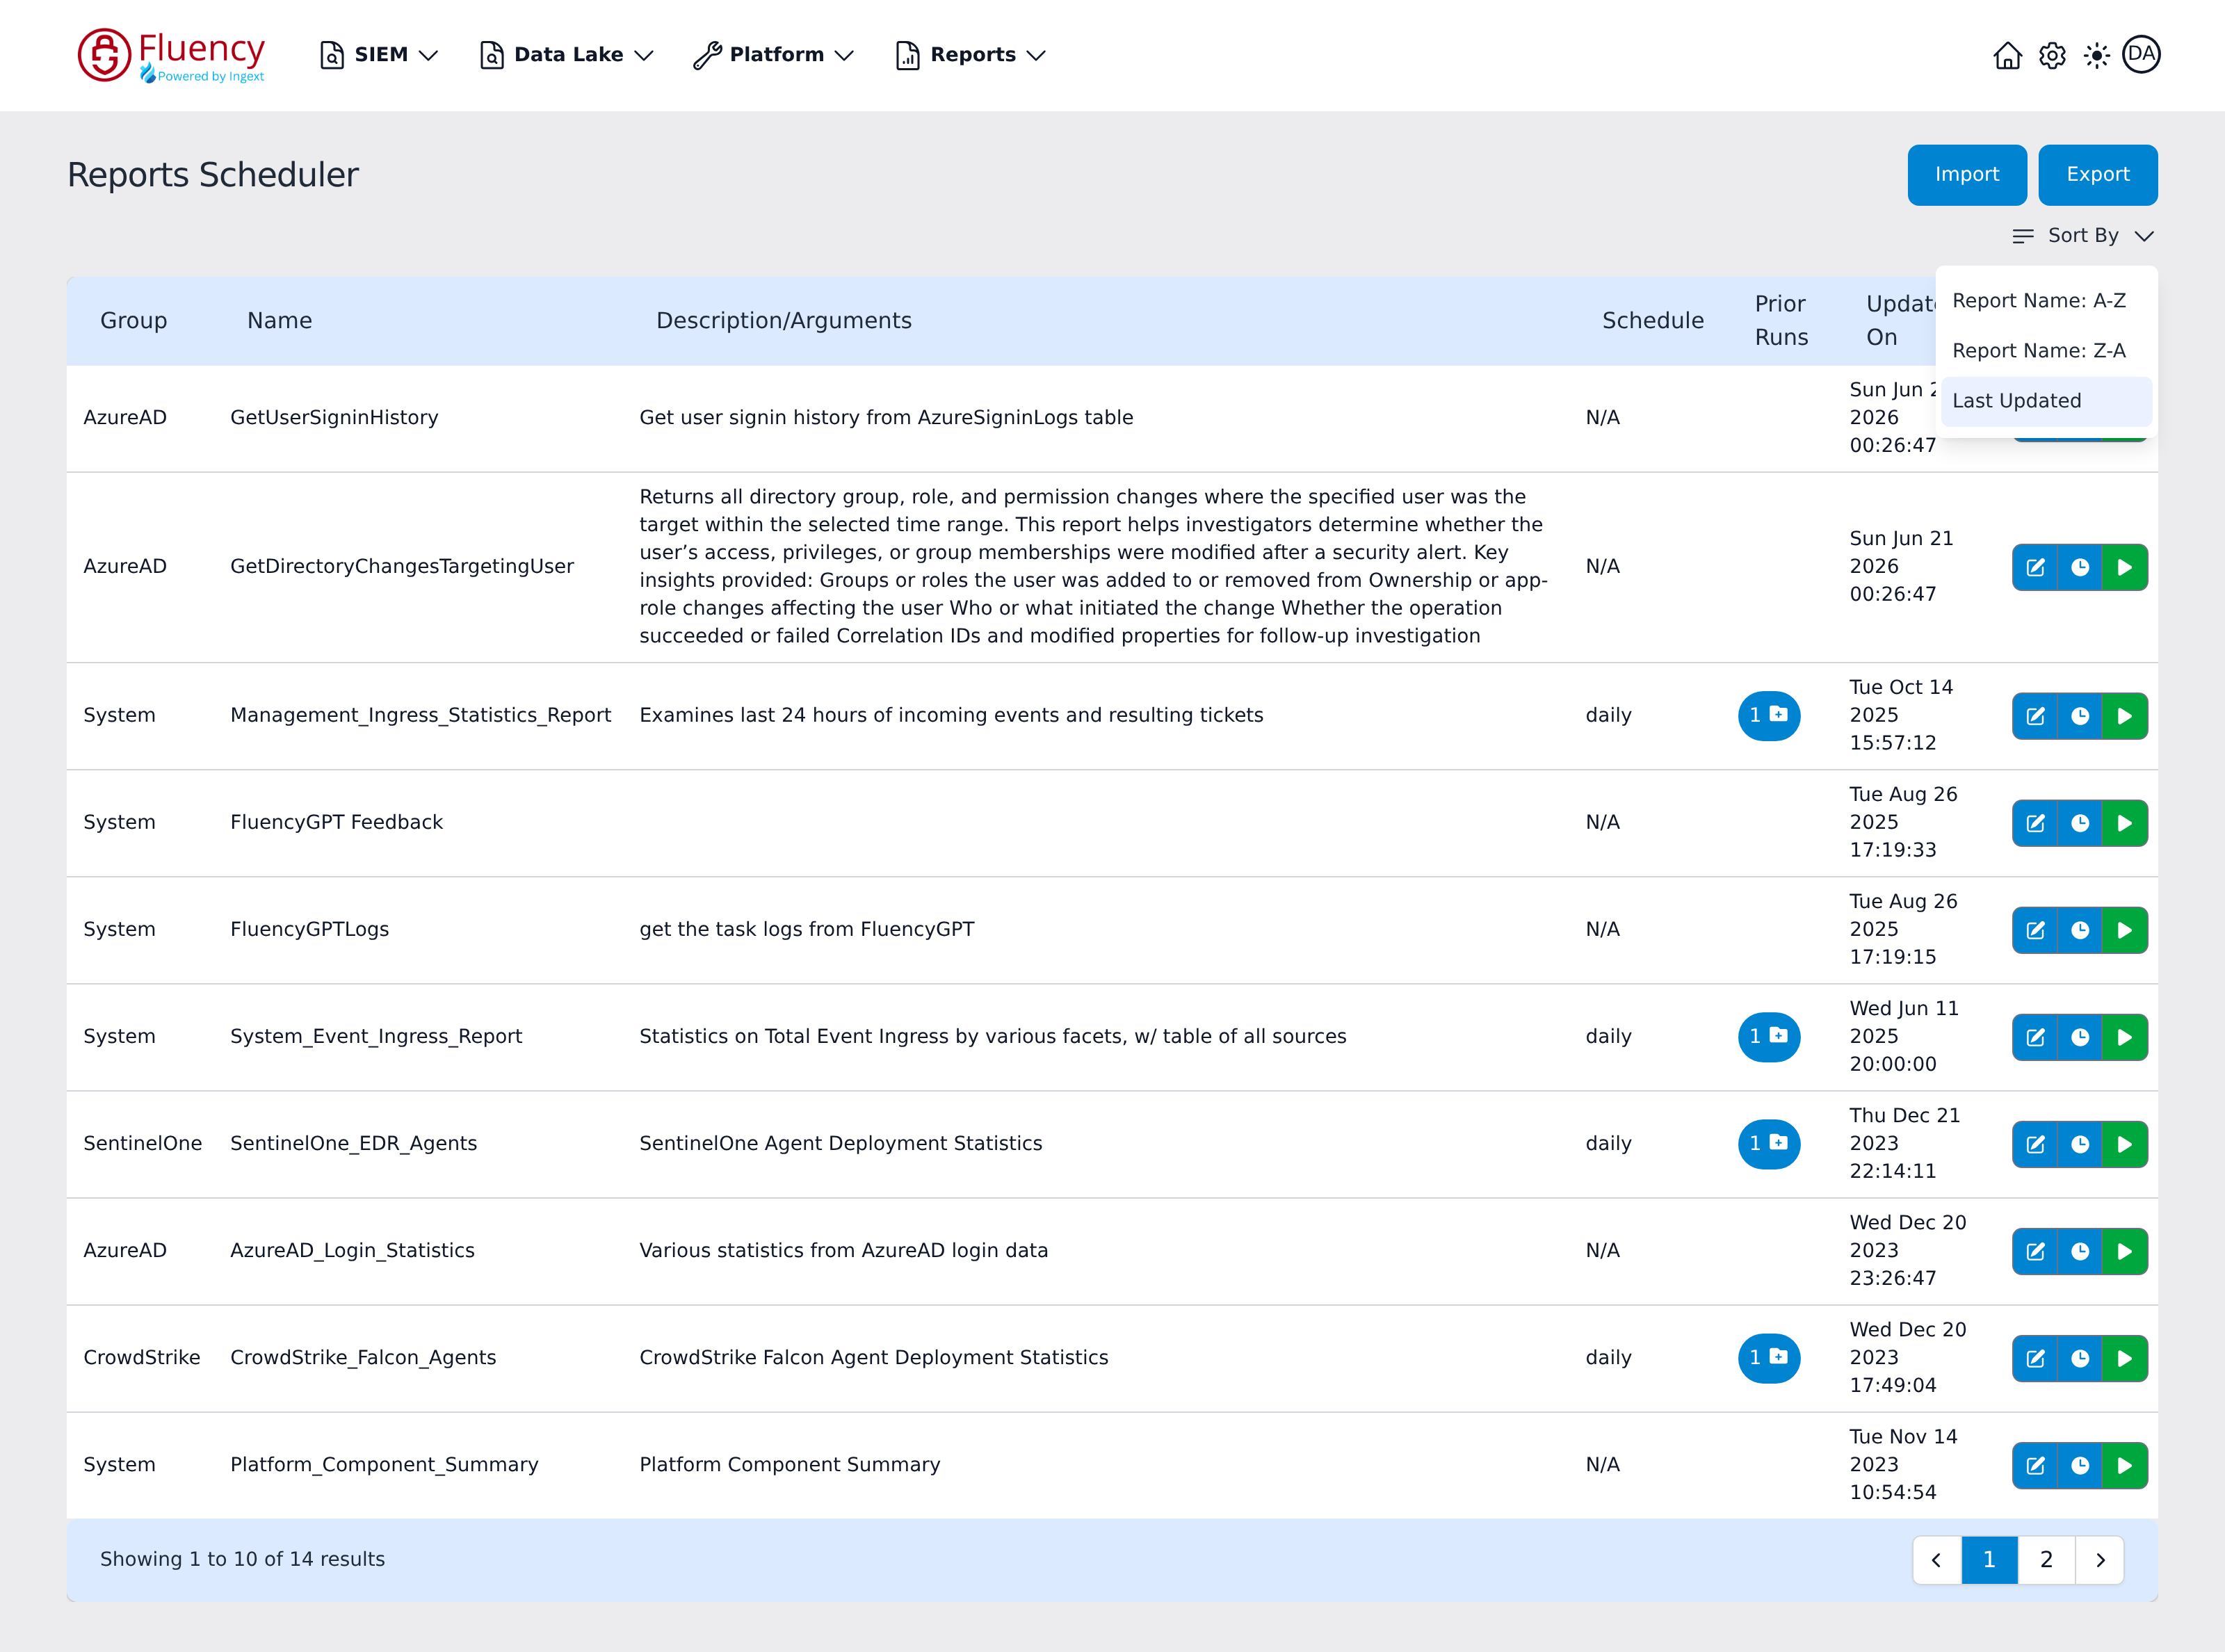Expand the SIEM menu
Image resolution: width=2225 pixels, height=1652 pixels.
click(x=379, y=55)
